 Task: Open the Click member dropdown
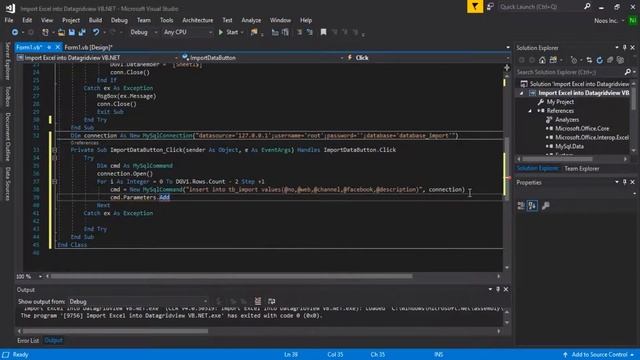(x=428, y=58)
